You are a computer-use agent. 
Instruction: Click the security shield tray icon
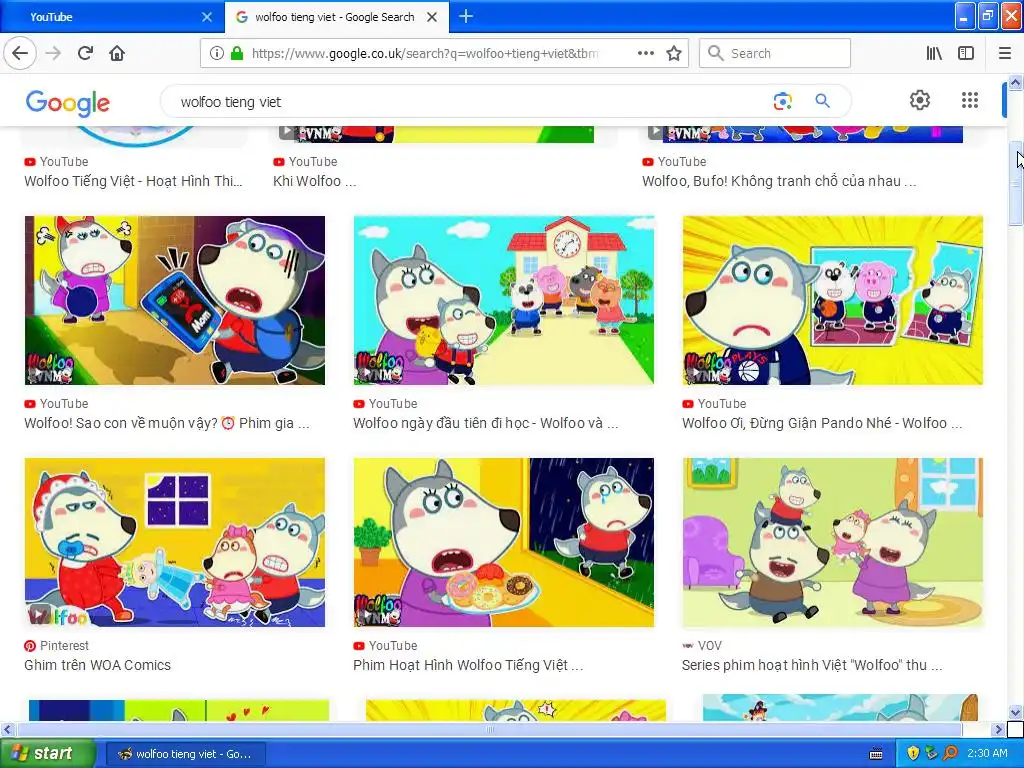[x=913, y=754]
